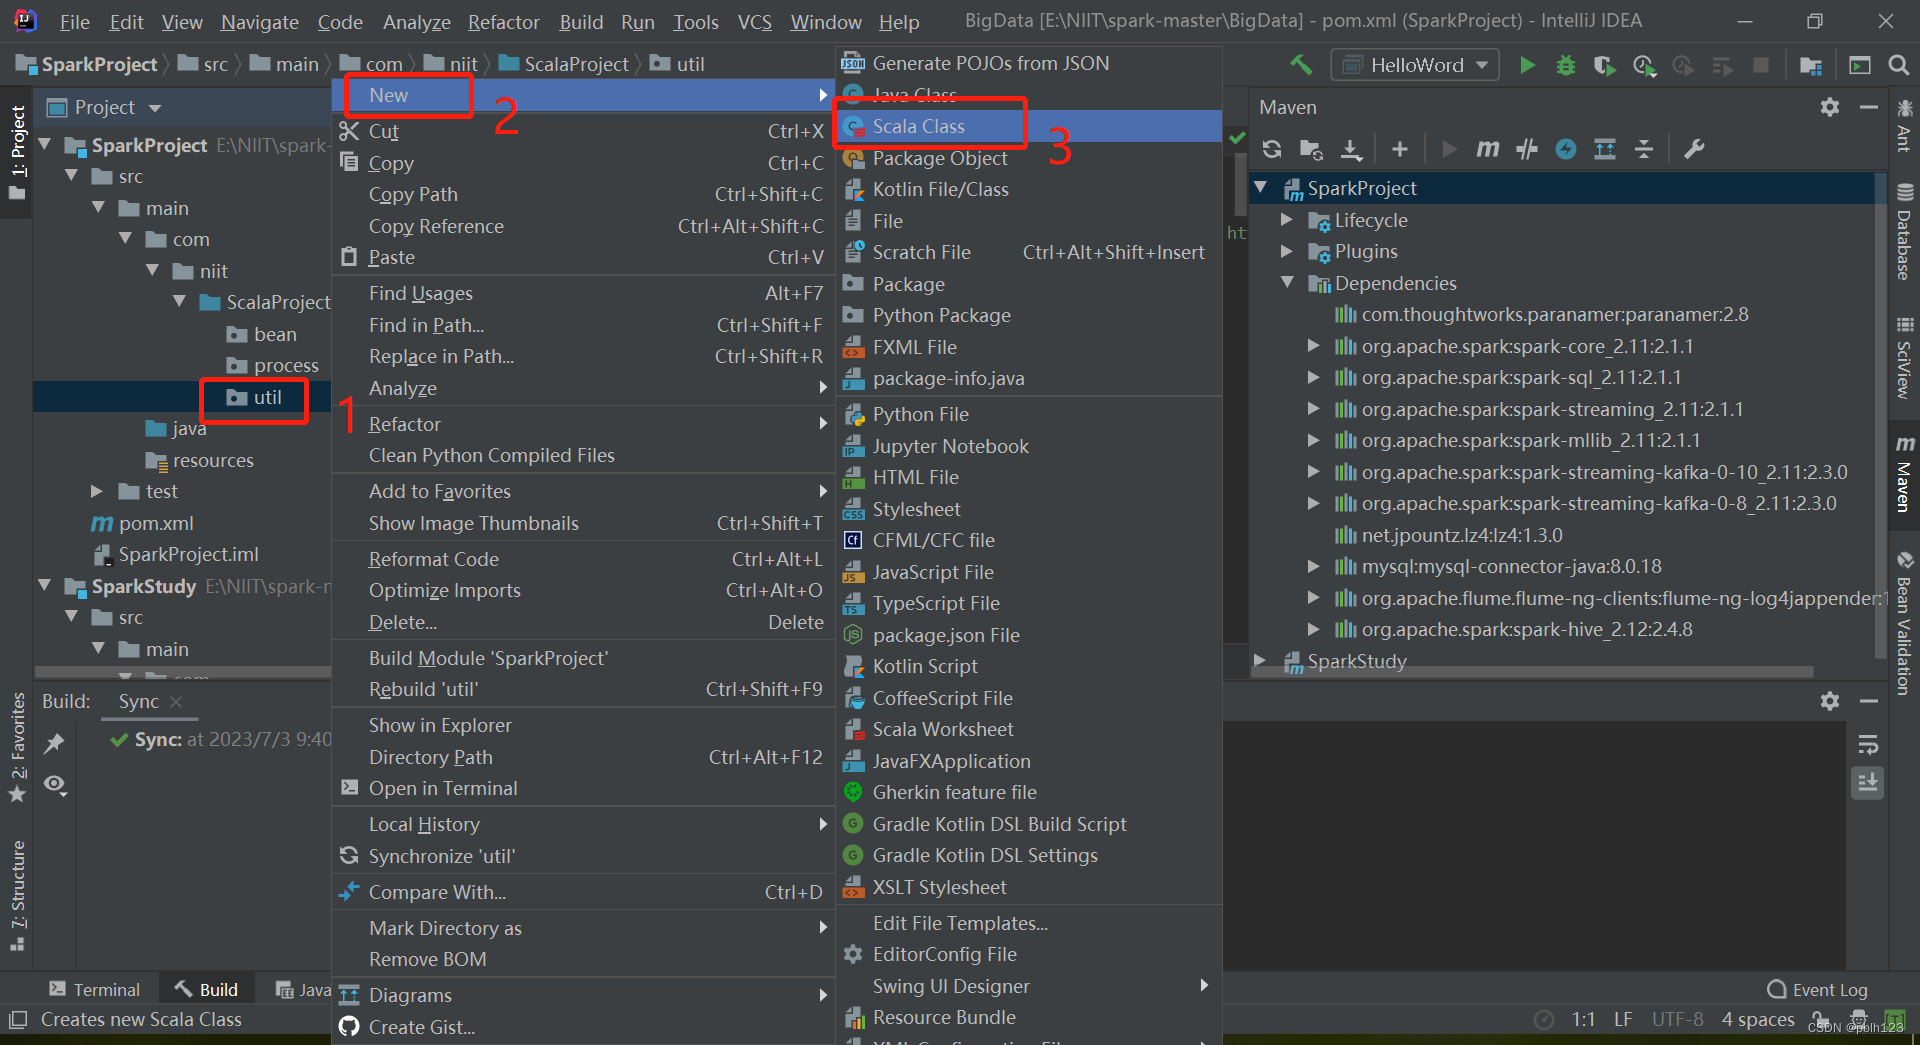Click the 1:1 cursor position widget
The width and height of the screenshot is (1920, 1045).
[x=1583, y=1020]
